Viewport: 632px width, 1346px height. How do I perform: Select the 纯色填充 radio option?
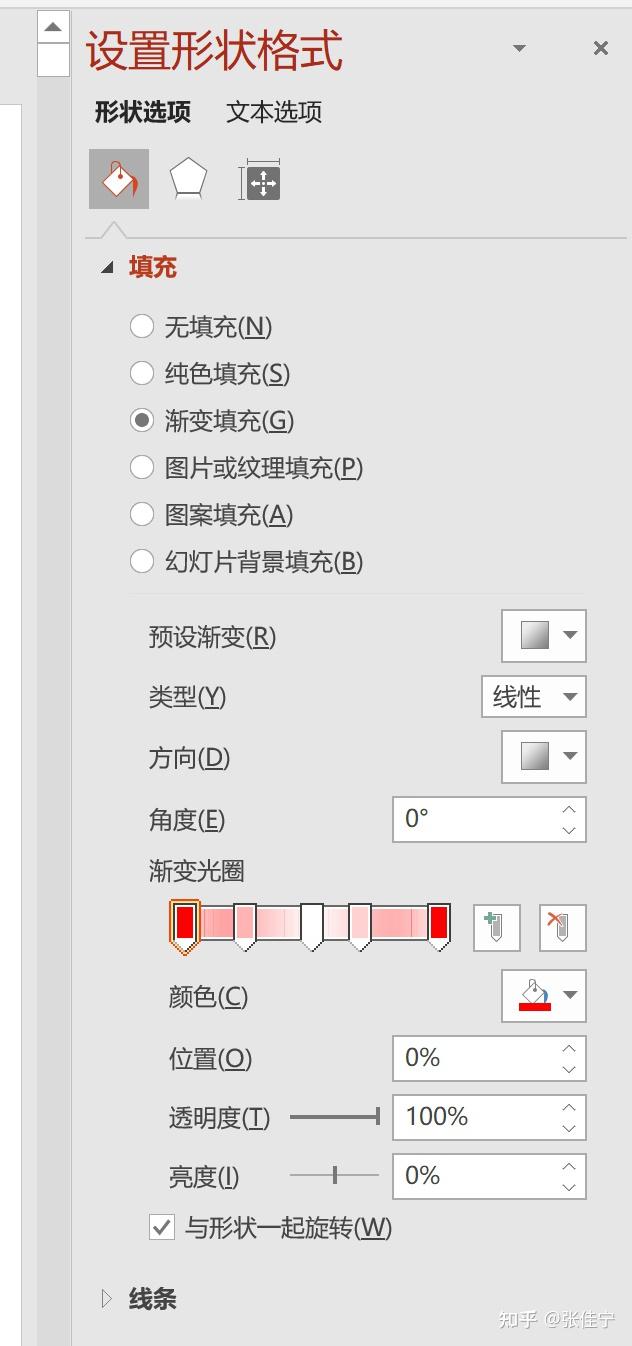[142, 373]
